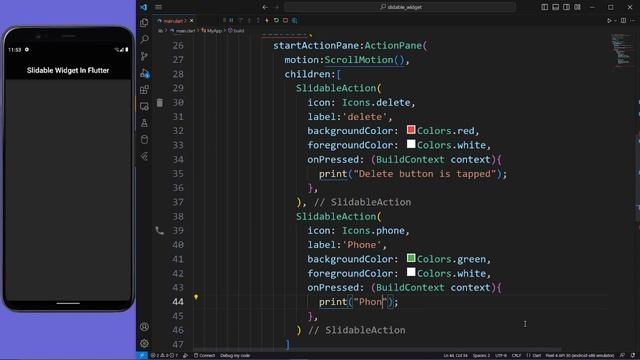Image resolution: width=640 pixels, height=360 pixels.
Task: Click the green color swatch for Colors.green
Action: 411,258
